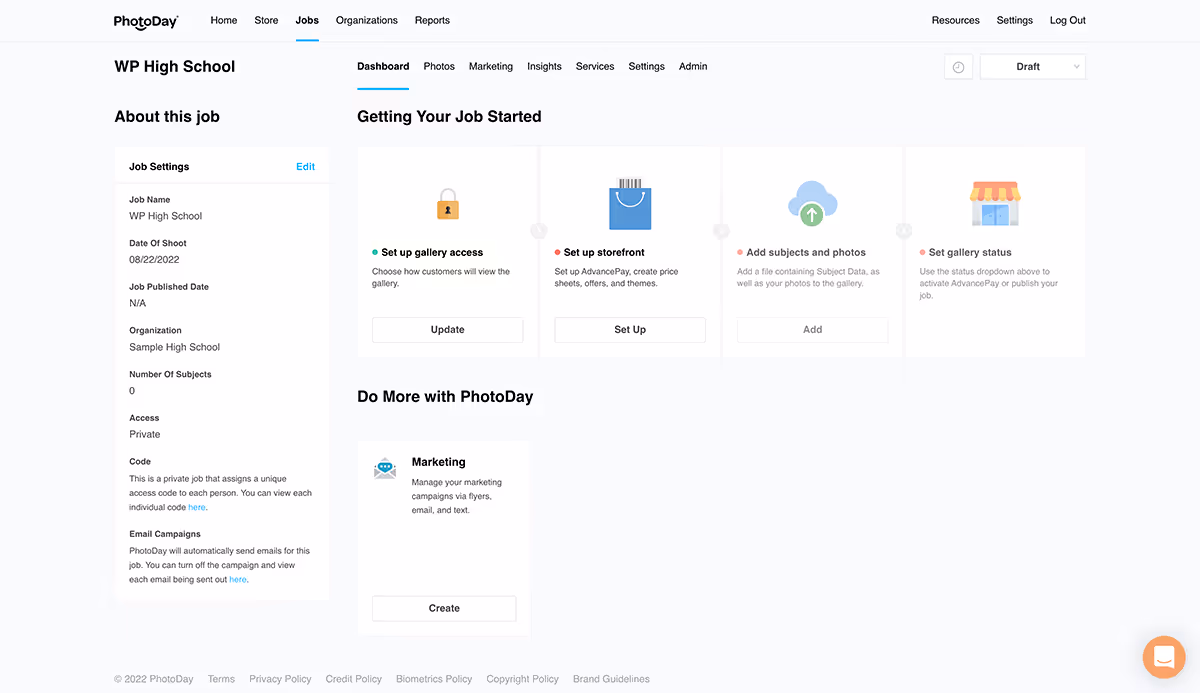Edit the Job Settings

point(305,167)
